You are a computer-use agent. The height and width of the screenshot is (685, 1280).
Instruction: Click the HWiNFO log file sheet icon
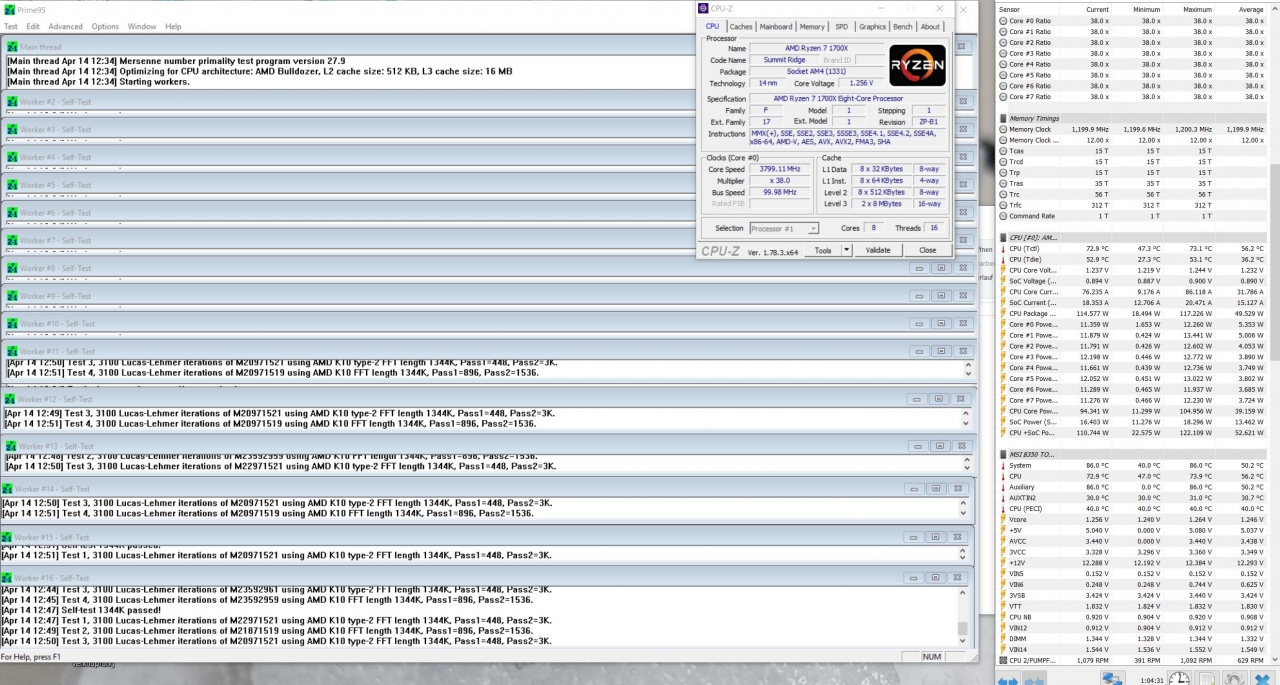click(1208, 678)
